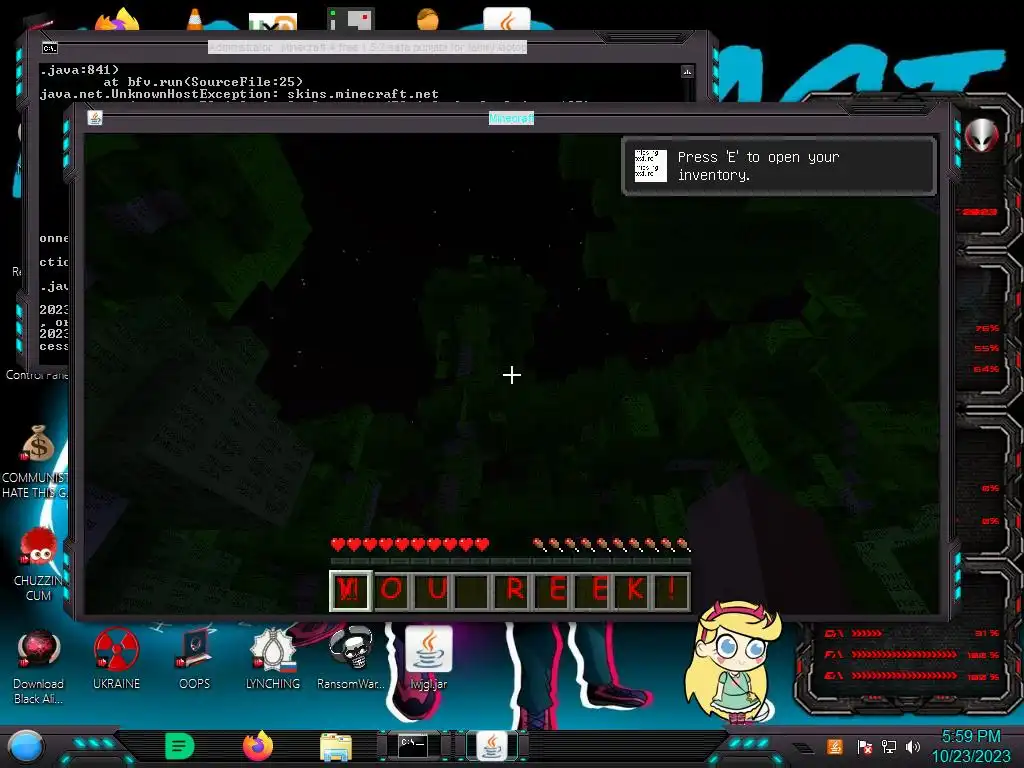Click the Administrator Command Prompt title bar text
Screen dimensions: 1024x768
pyautogui.click(x=367, y=47)
